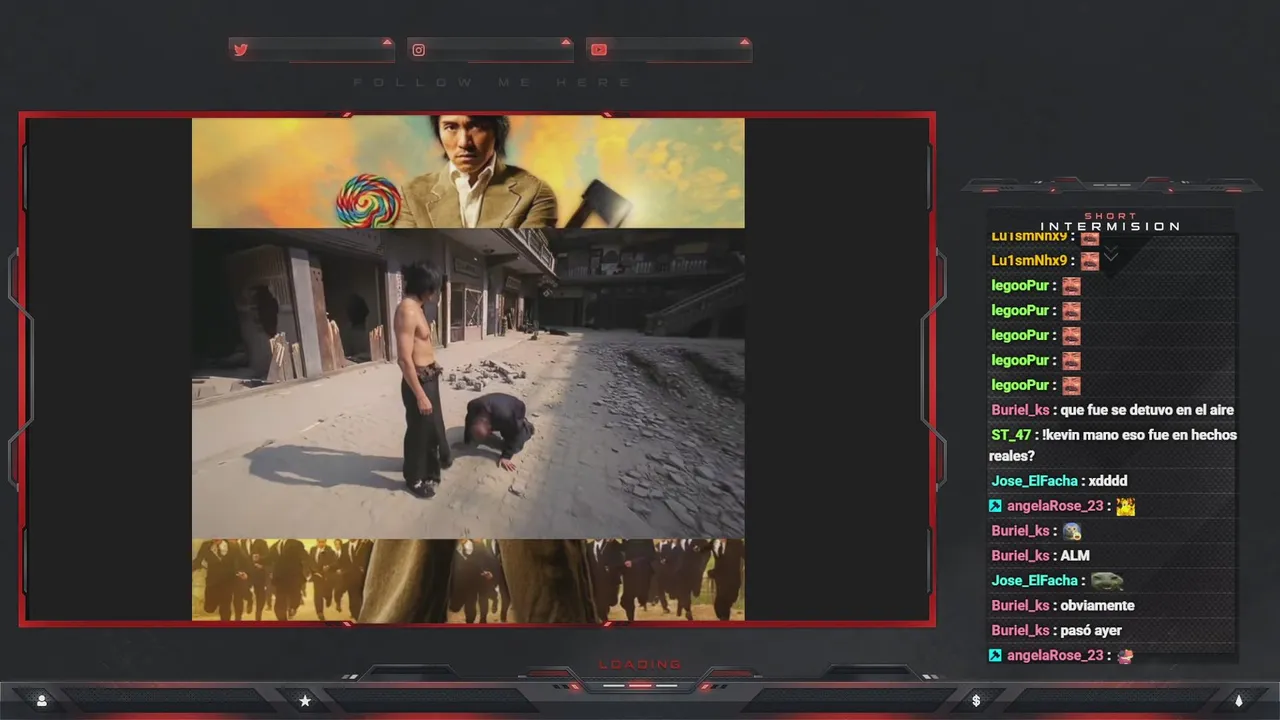Click the top banner image with the lollipop
This screenshot has height=720, width=1280.
pos(468,173)
